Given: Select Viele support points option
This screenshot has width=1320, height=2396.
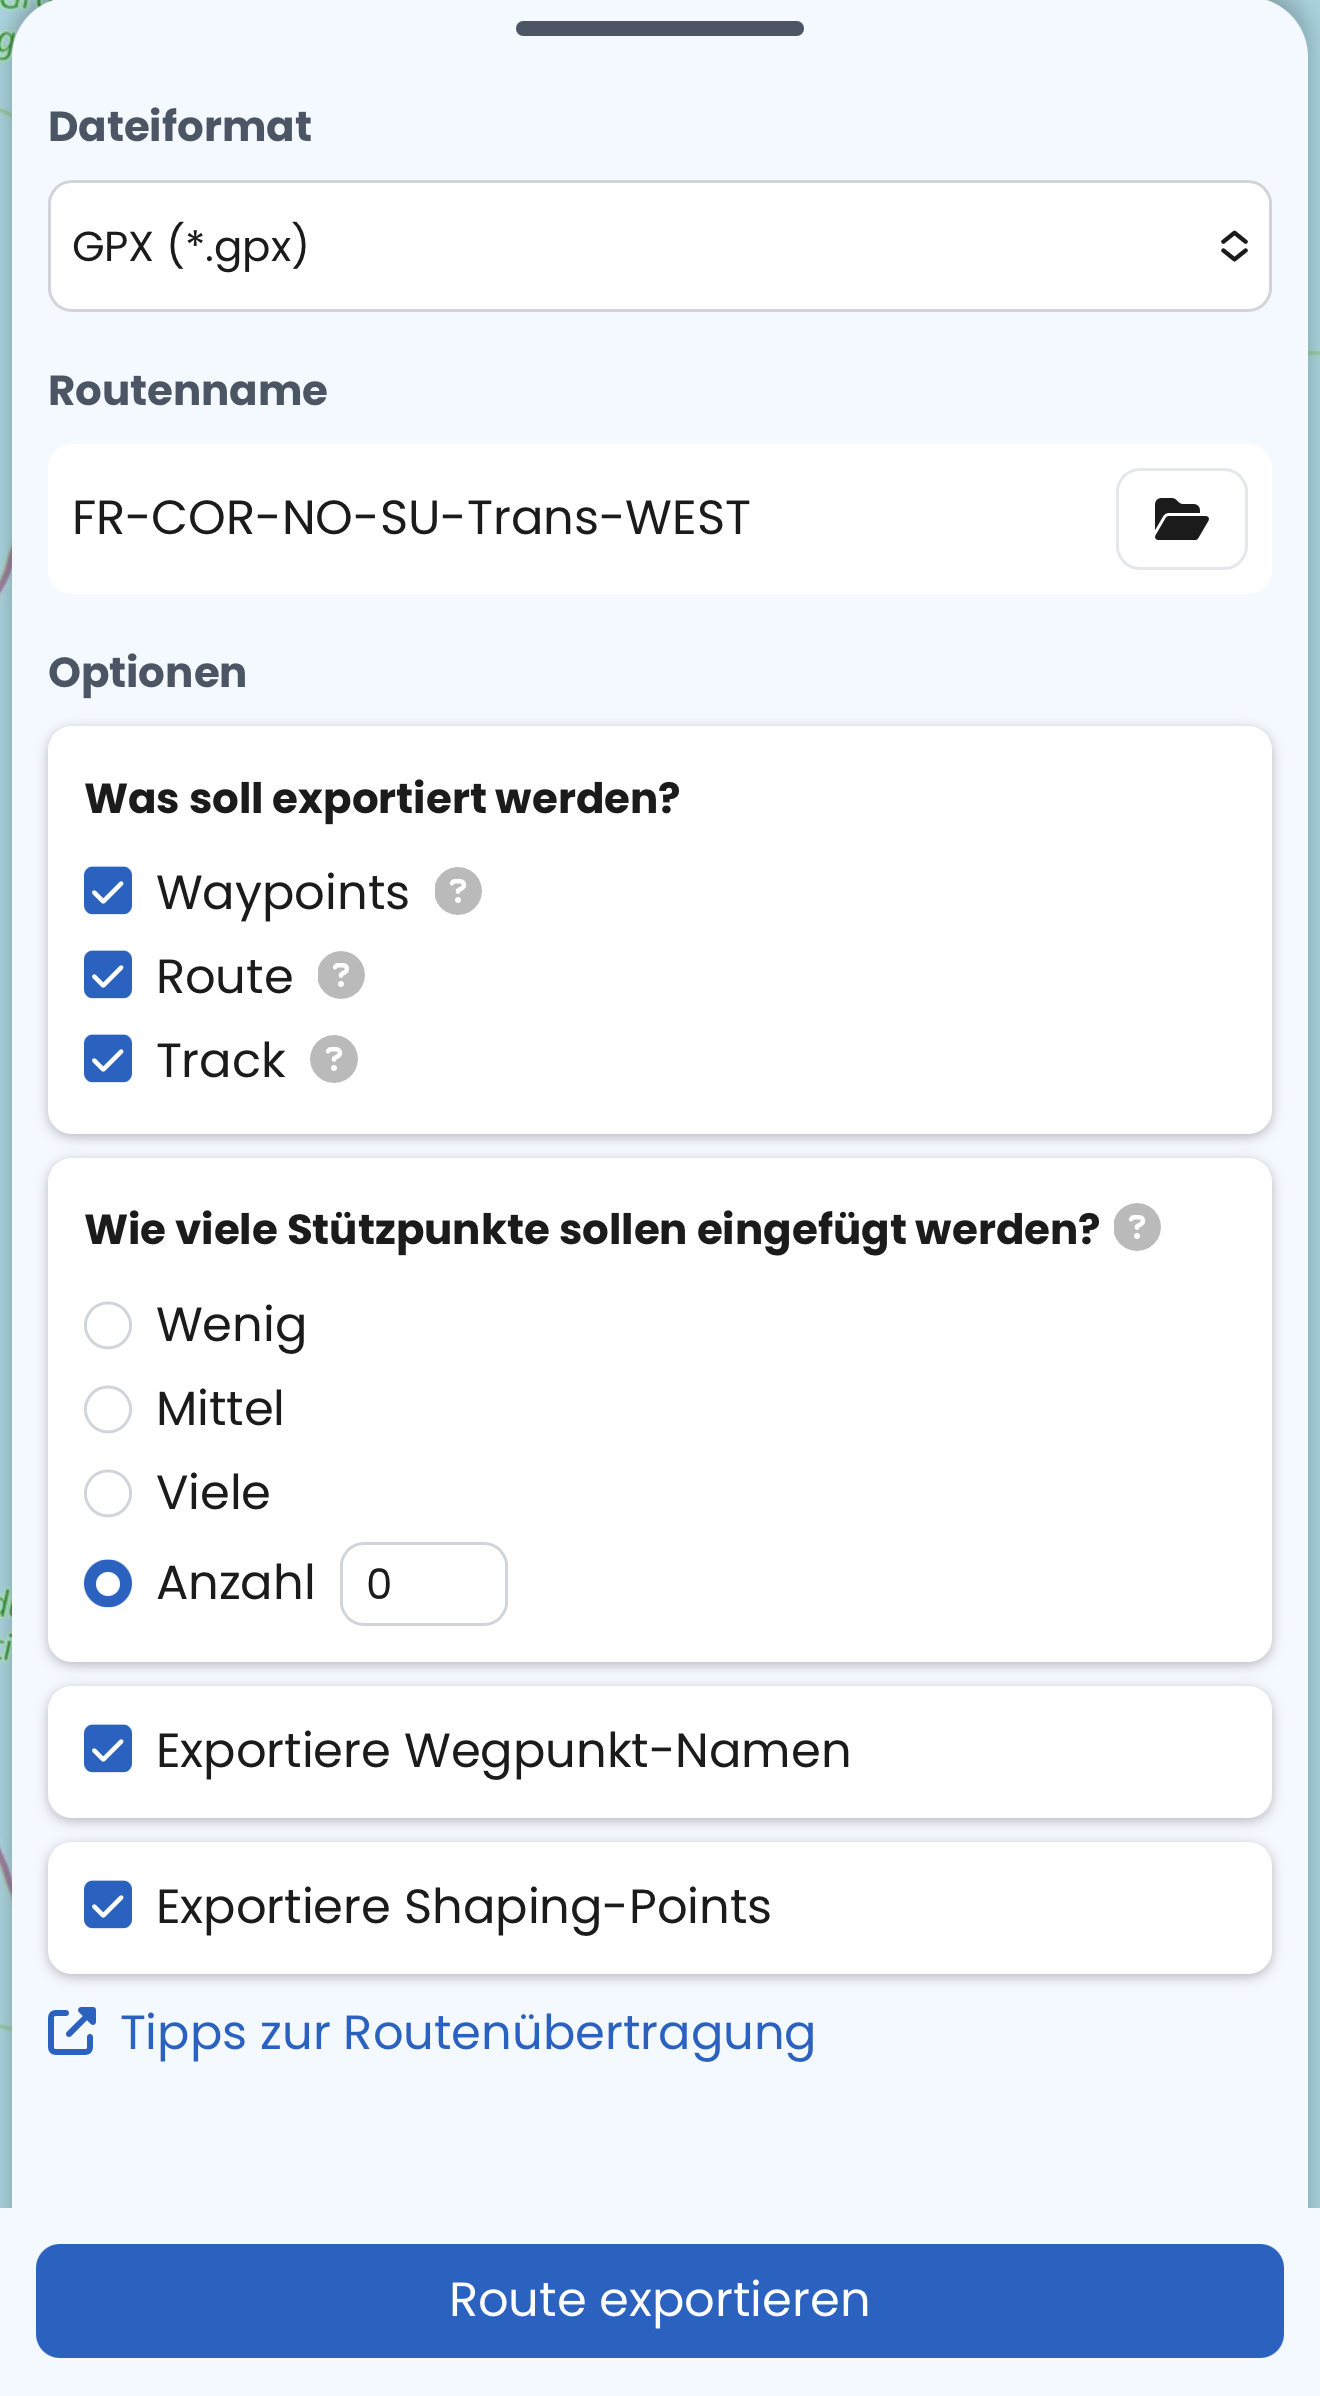Looking at the screenshot, I should pos(108,1493).
